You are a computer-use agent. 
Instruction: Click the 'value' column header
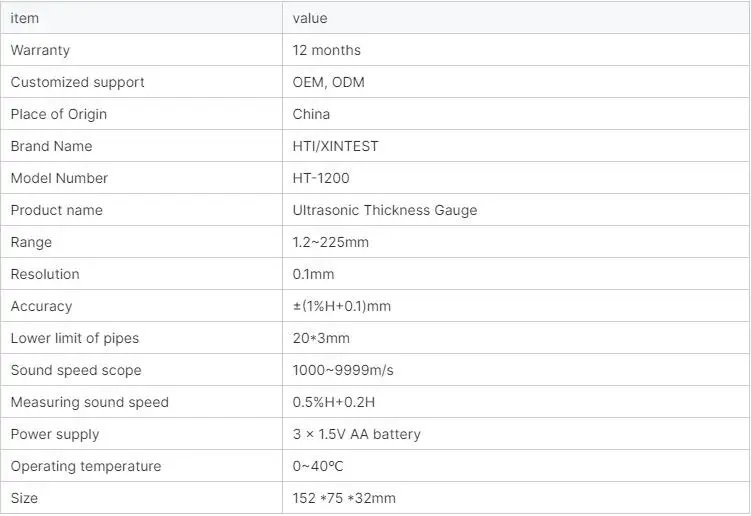pos(310,18)
